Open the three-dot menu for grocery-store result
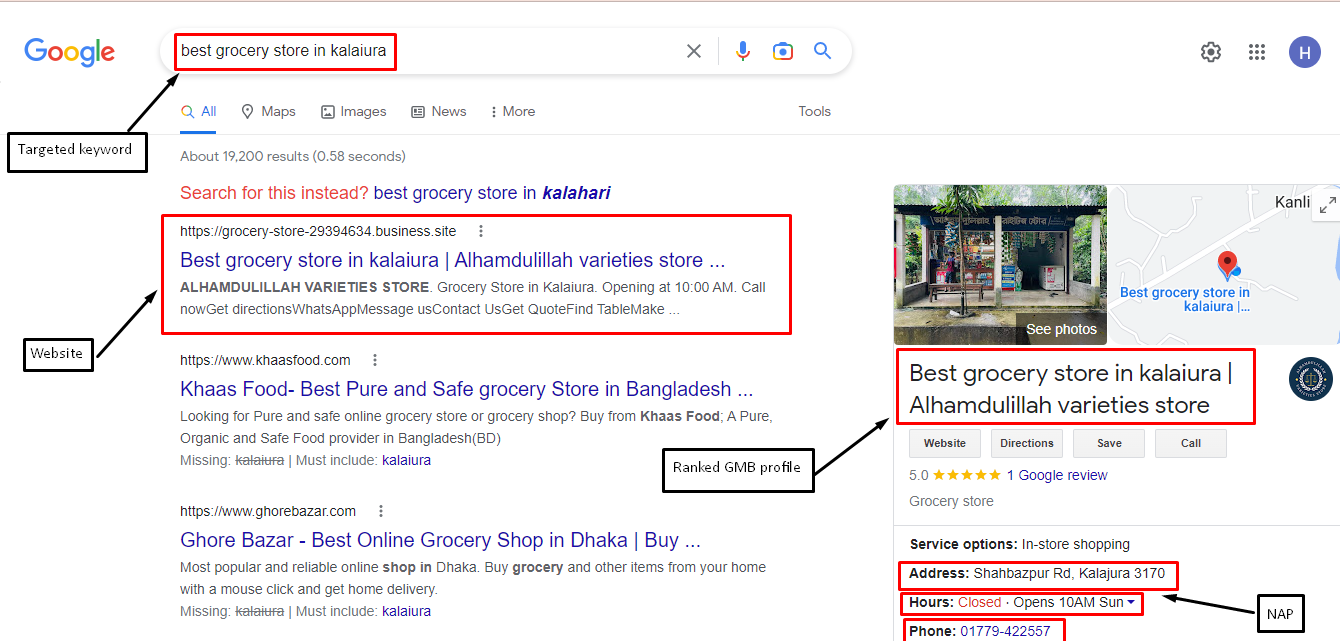The height and width of the screenshot is (641, 1340). pos(481,231)
